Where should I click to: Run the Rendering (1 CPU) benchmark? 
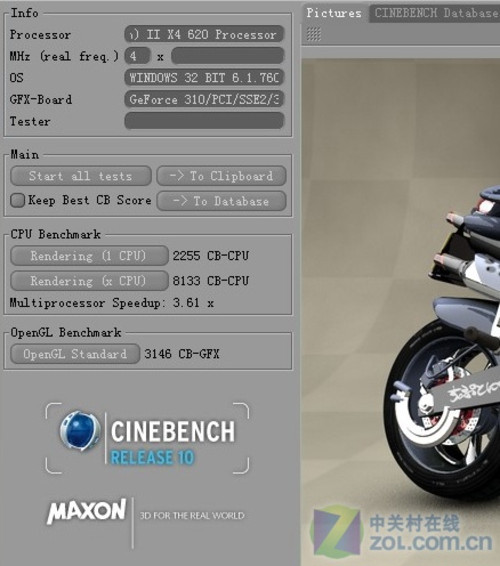coord(89,256)
